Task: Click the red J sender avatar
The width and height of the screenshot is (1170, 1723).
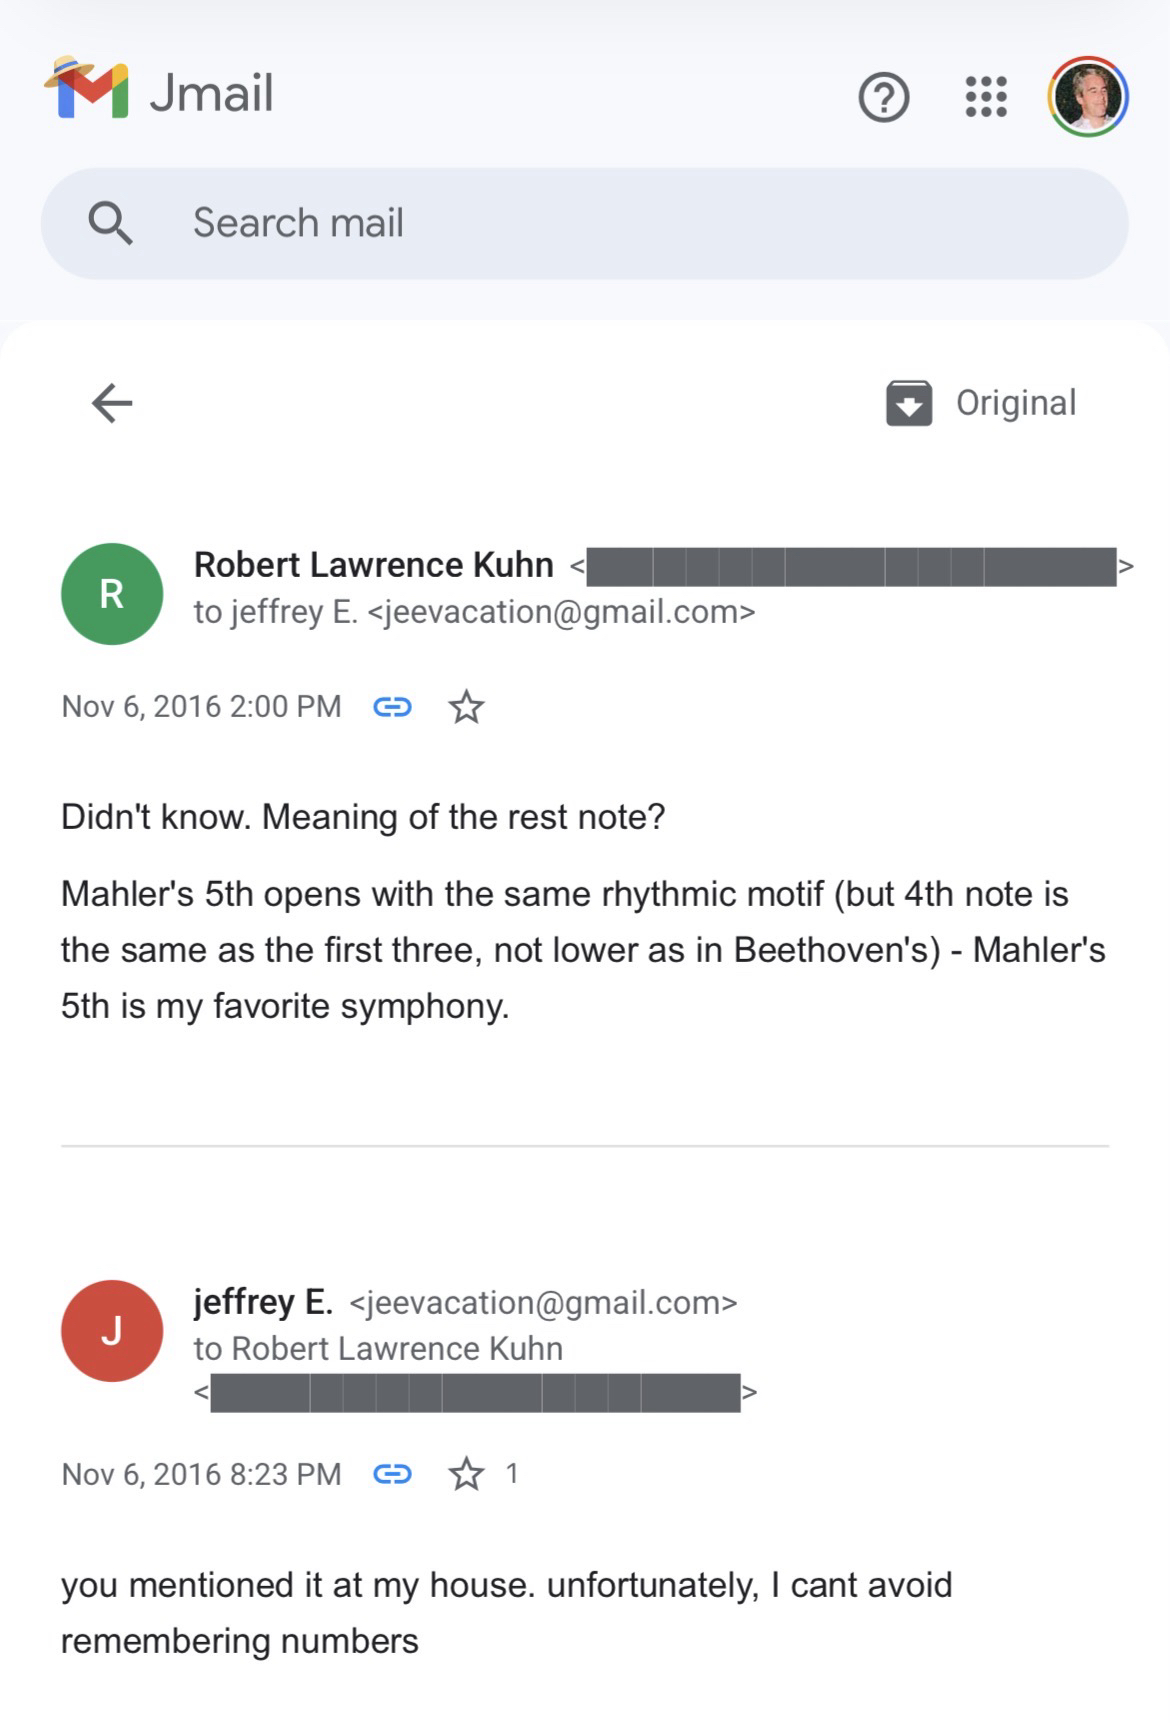Action: (x=112, y=1330)
